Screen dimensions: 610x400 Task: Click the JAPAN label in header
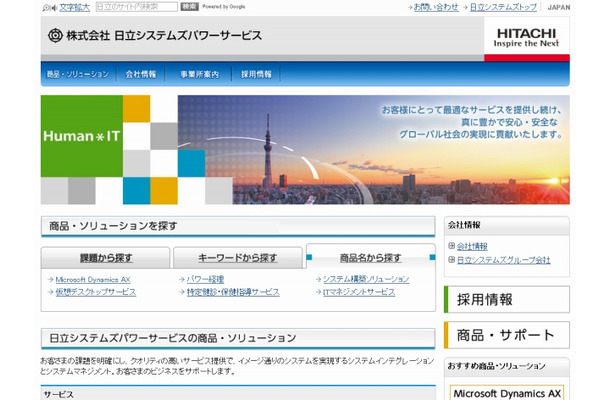(559, 7)
